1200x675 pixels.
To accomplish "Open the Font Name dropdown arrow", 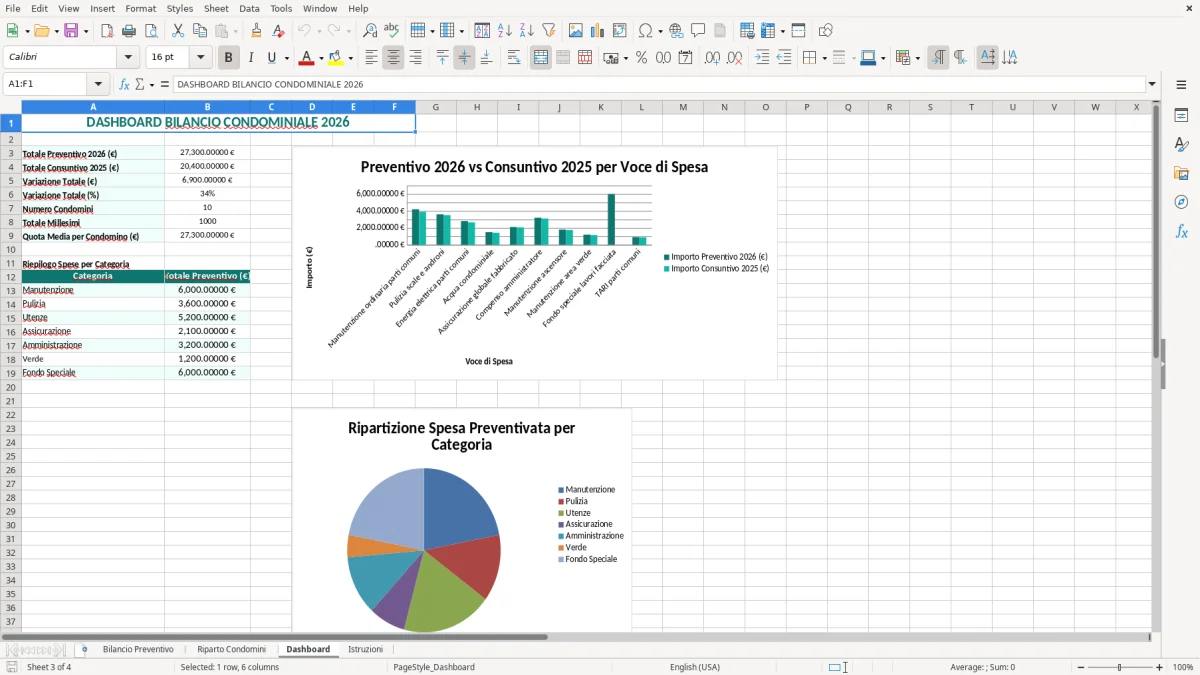I will pyautogui.click(x=127, y=58).
